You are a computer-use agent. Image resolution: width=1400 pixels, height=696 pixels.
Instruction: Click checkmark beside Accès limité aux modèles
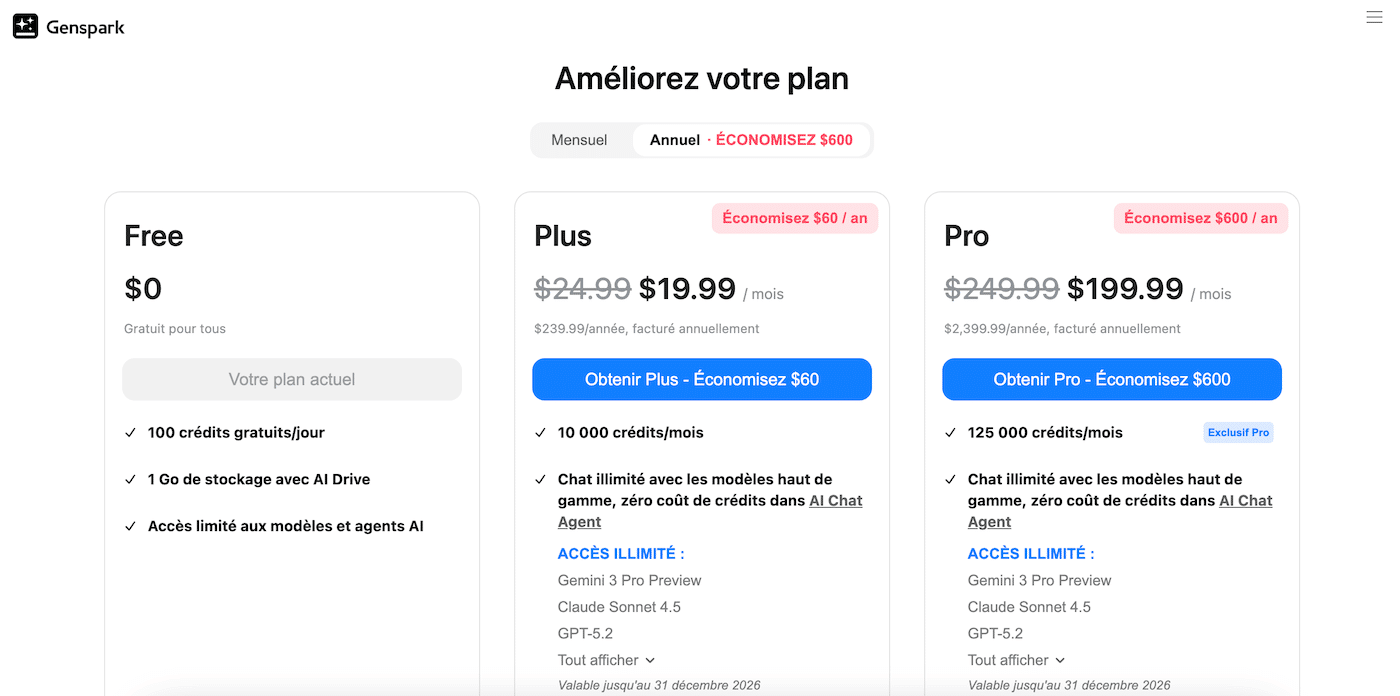click(130, 526)
